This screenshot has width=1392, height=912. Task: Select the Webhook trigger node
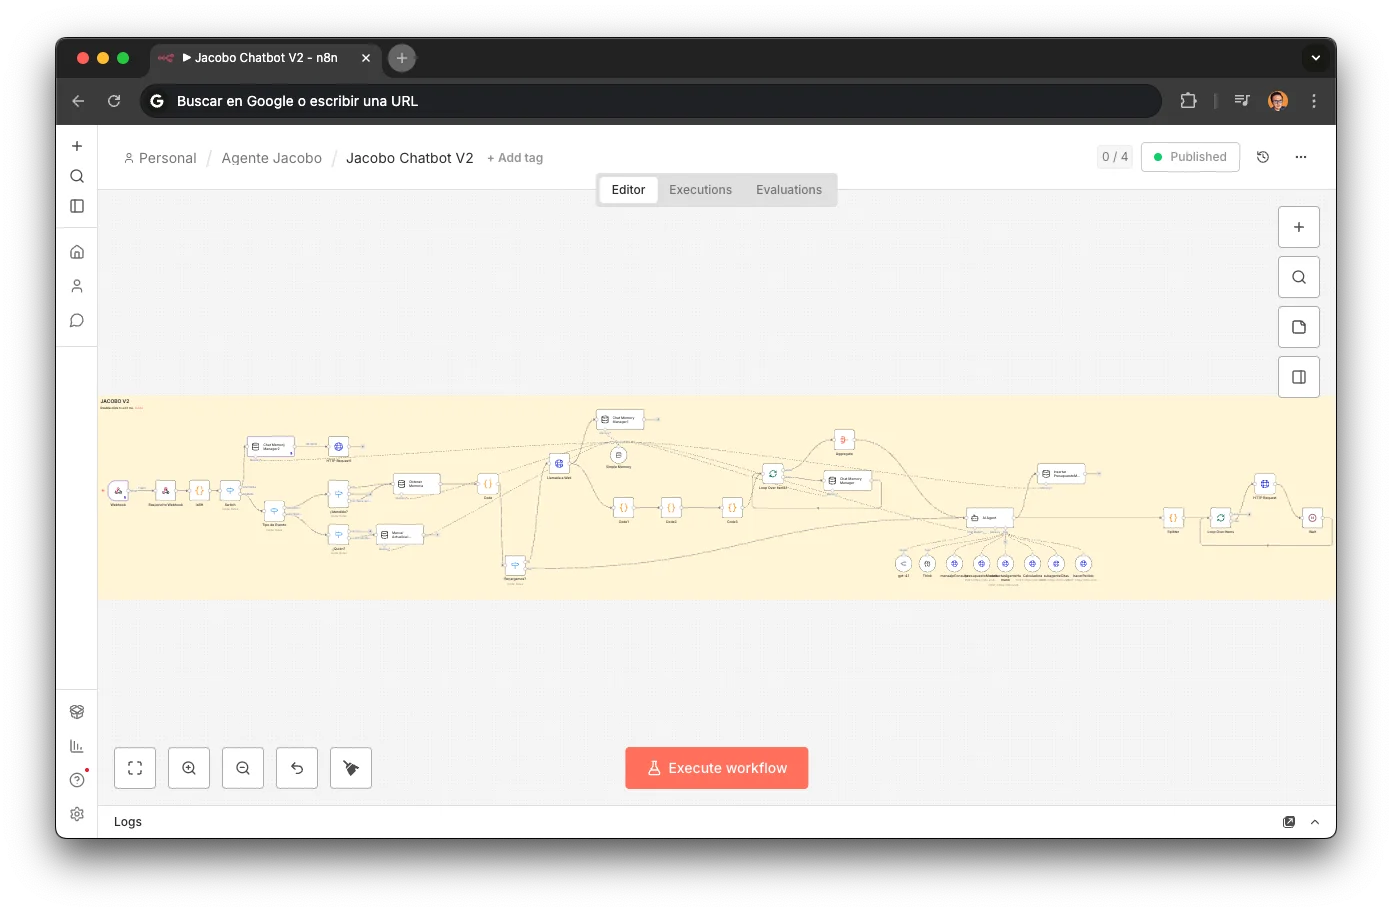118,491
